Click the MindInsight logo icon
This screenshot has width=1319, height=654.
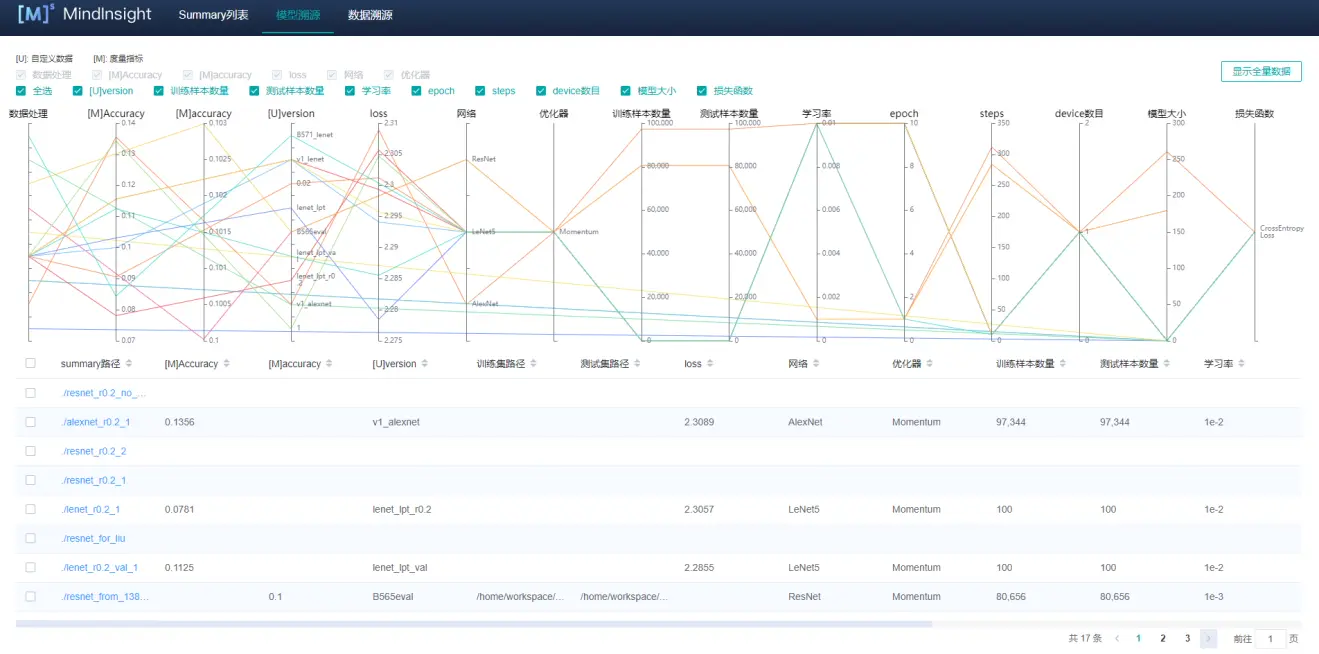tap(36, 16)
